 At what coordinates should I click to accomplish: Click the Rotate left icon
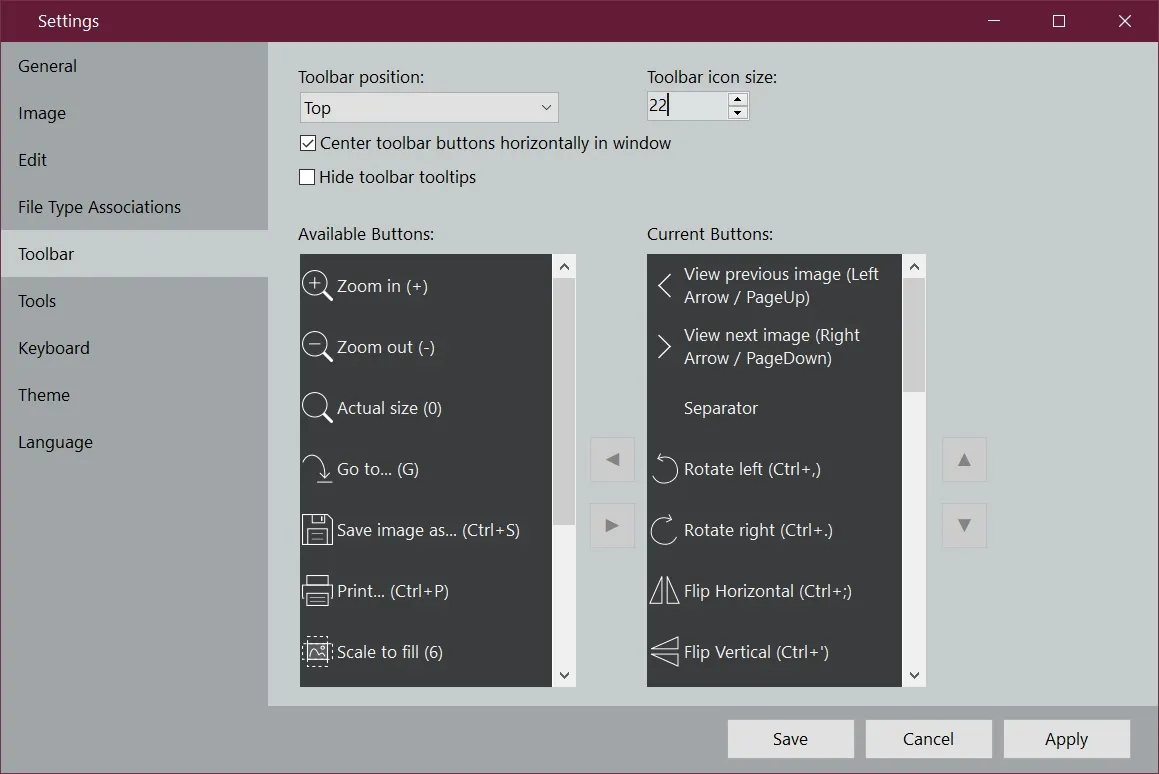coord(665,469)
